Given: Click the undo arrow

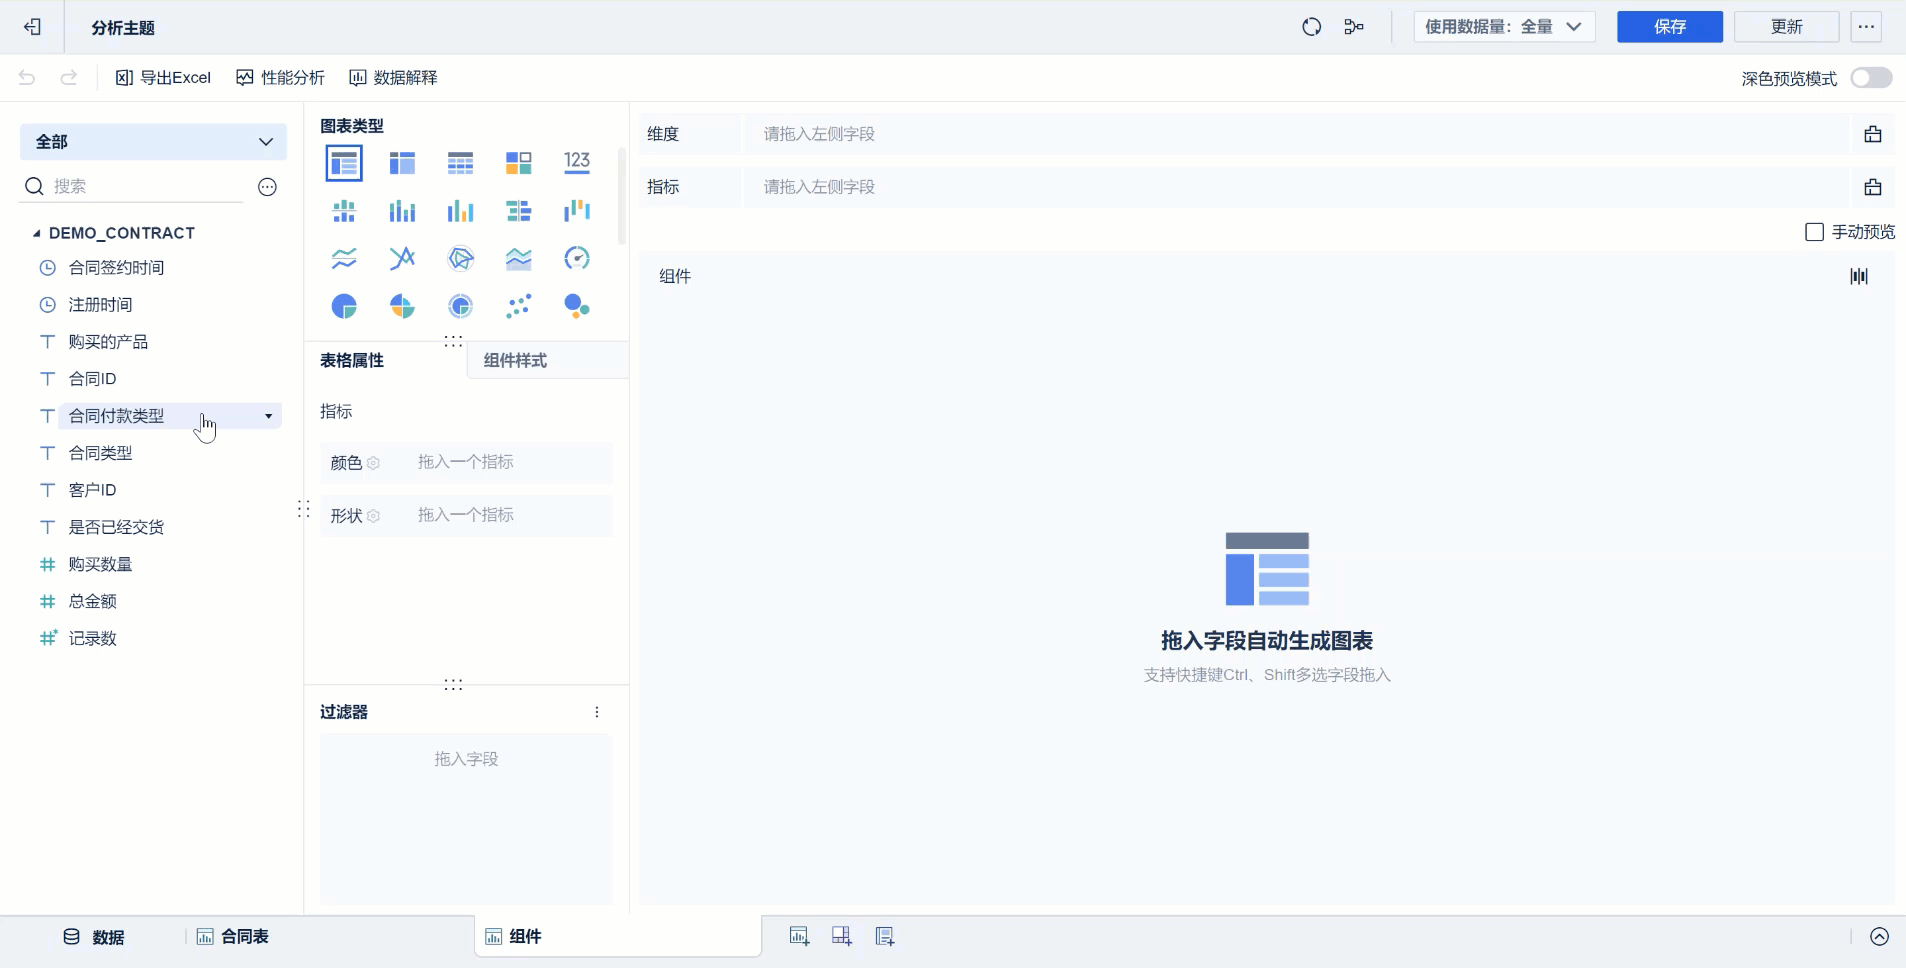Looking at the screenshot, I should pos(27,78).
